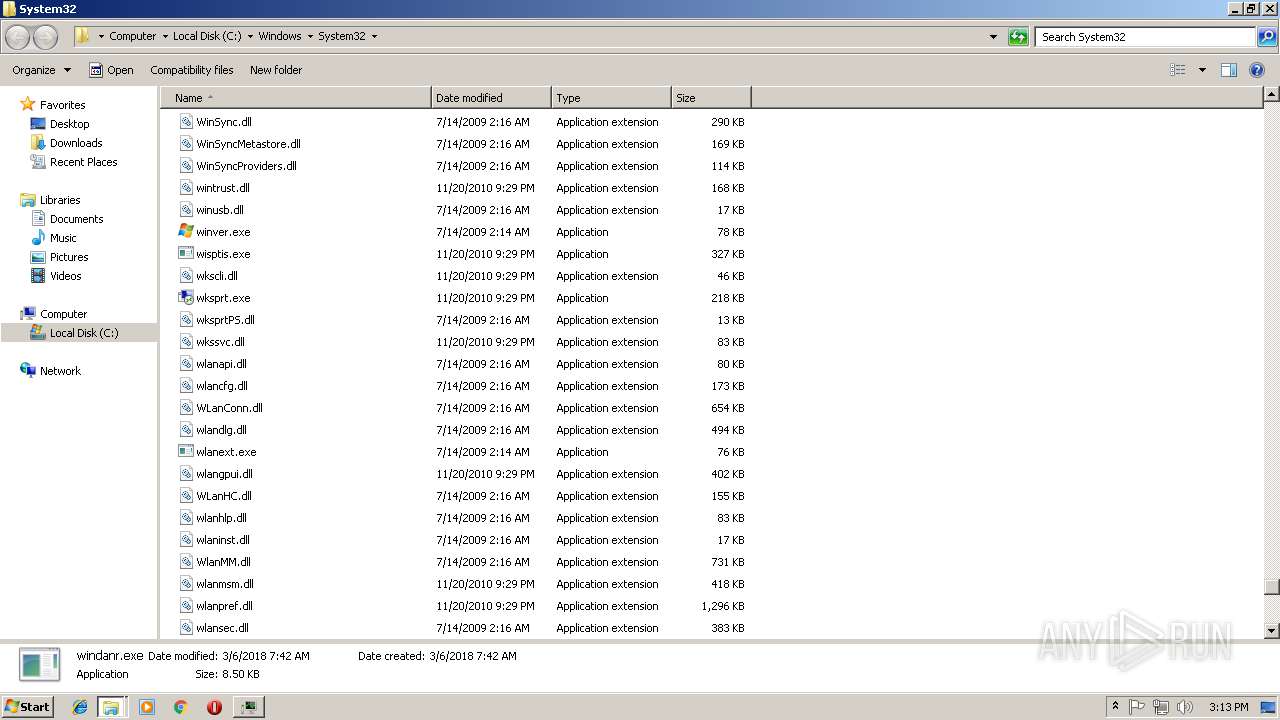Click the Change your view icon
This screenshot has height=720, width=1280.
pyautogui.click(x=1178, y=70)
